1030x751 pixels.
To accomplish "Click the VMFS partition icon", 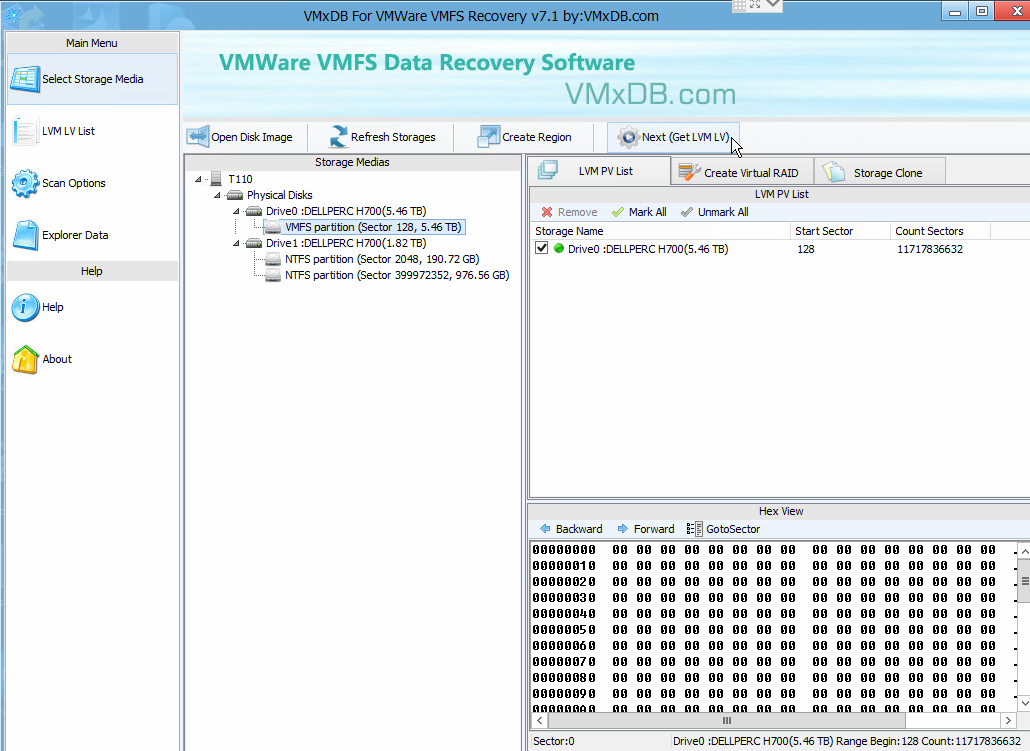I will pyautogui.click(x=273, y=227).
